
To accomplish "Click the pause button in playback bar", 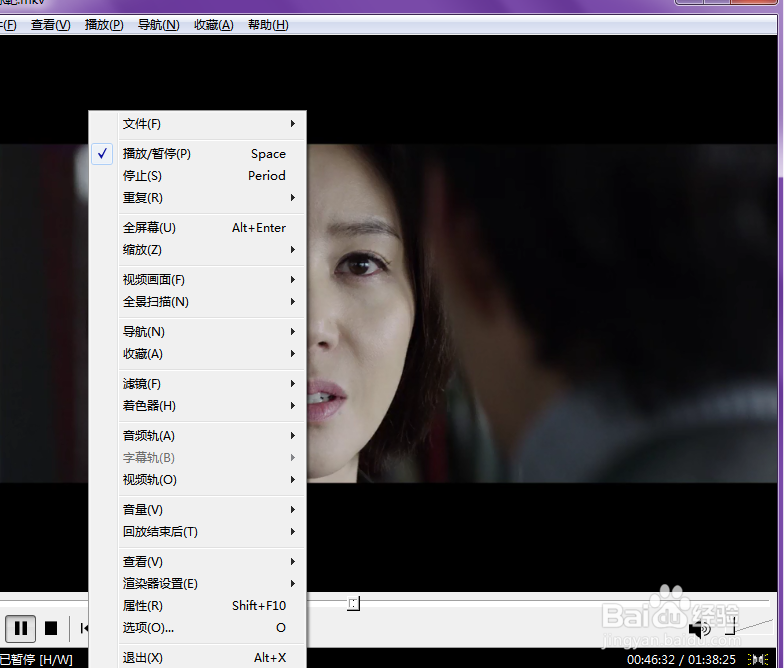I will coord(20,628).
